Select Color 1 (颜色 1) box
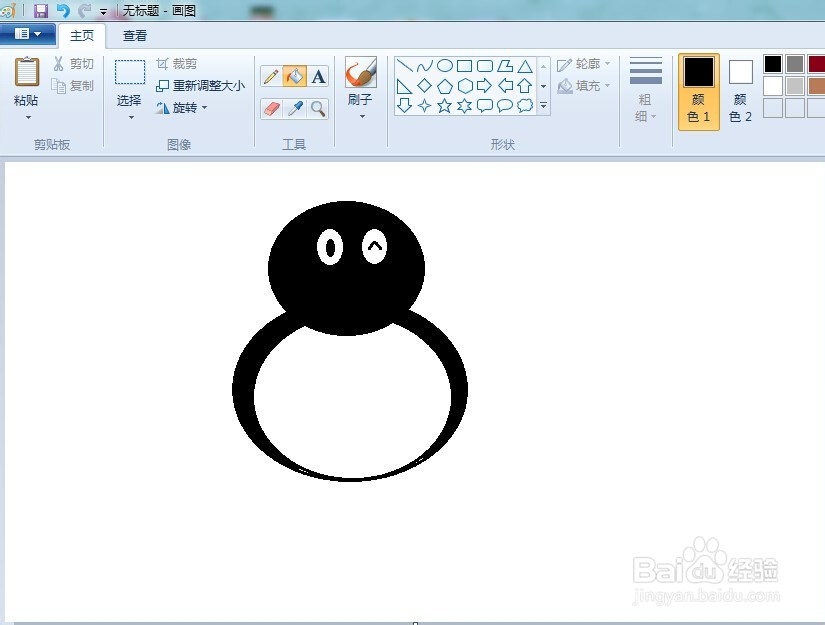825x625 pixels. (699, 92)
